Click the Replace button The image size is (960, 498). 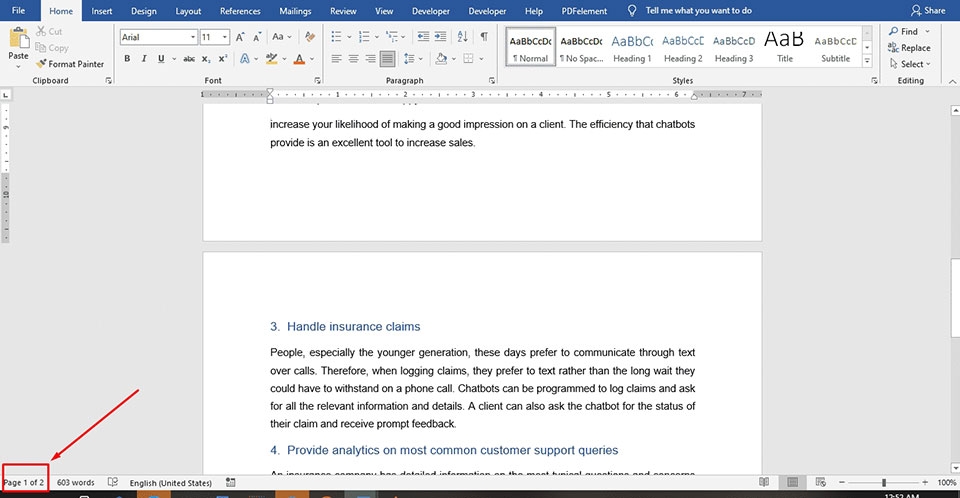(x=909, y=48)
